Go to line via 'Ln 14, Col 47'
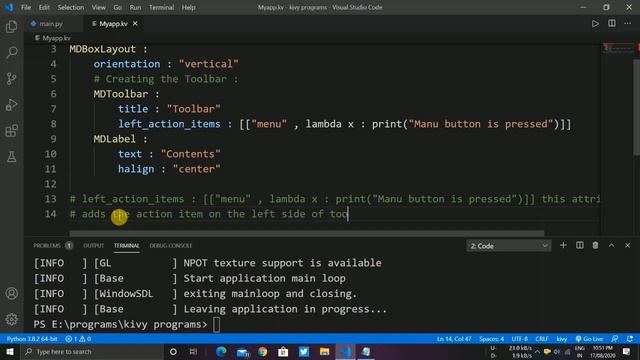 pos(454,339)
